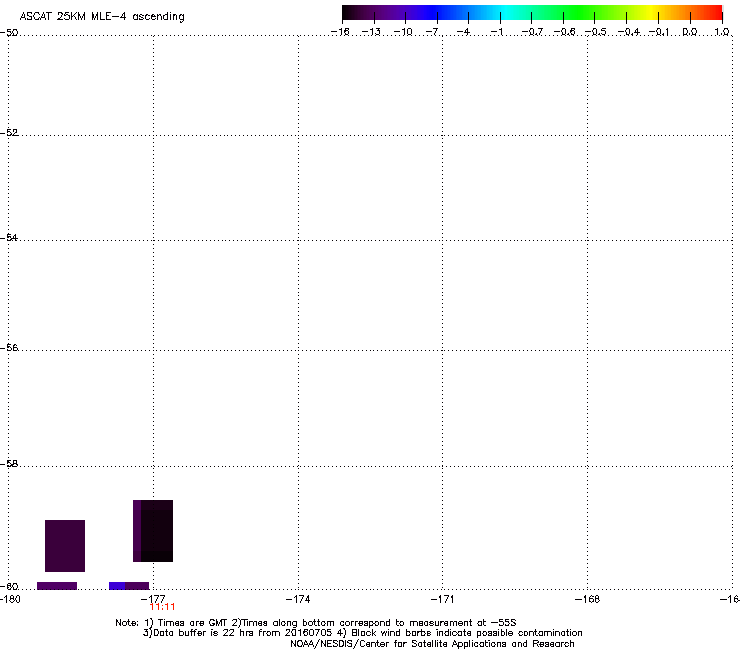Click the longitude axis label -174
Viewport: 740px width, 650px height.
298,599
